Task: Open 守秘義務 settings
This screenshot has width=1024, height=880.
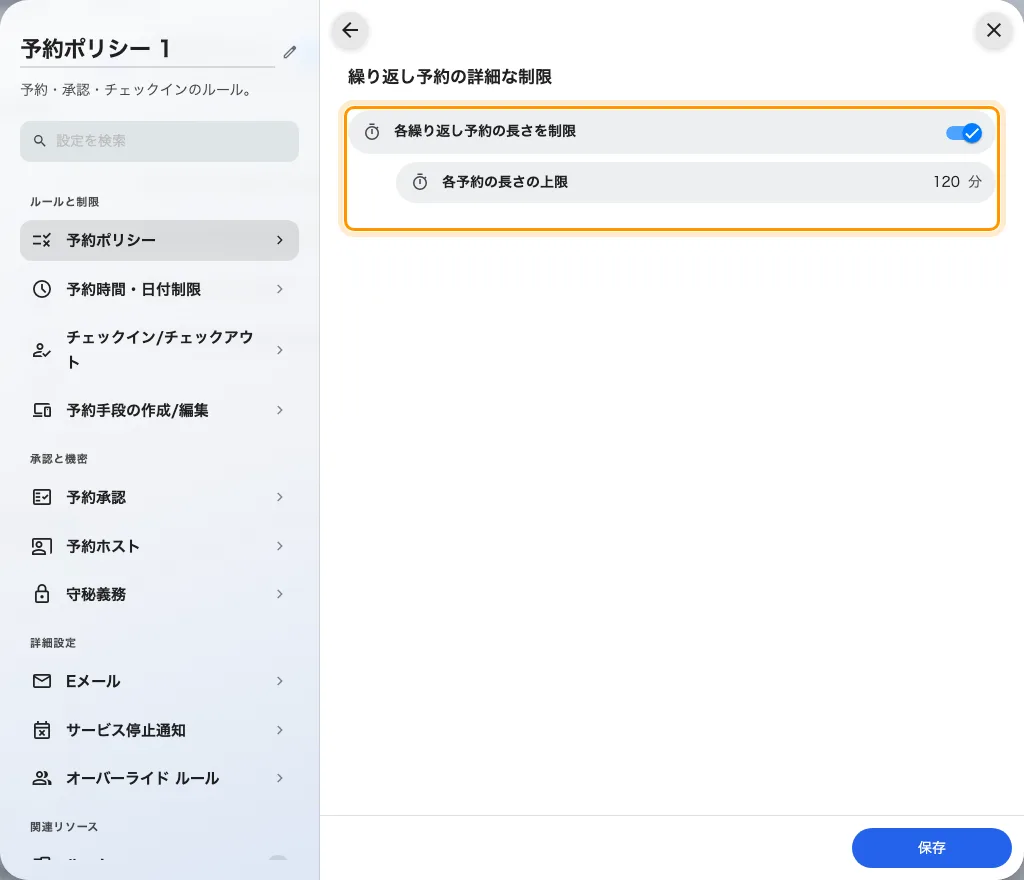Action: [159, 594]
